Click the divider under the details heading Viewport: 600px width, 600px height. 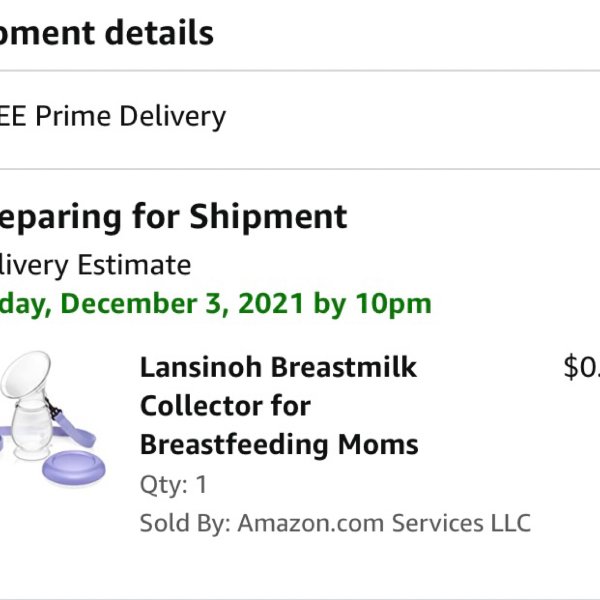(x=300, y=70)
